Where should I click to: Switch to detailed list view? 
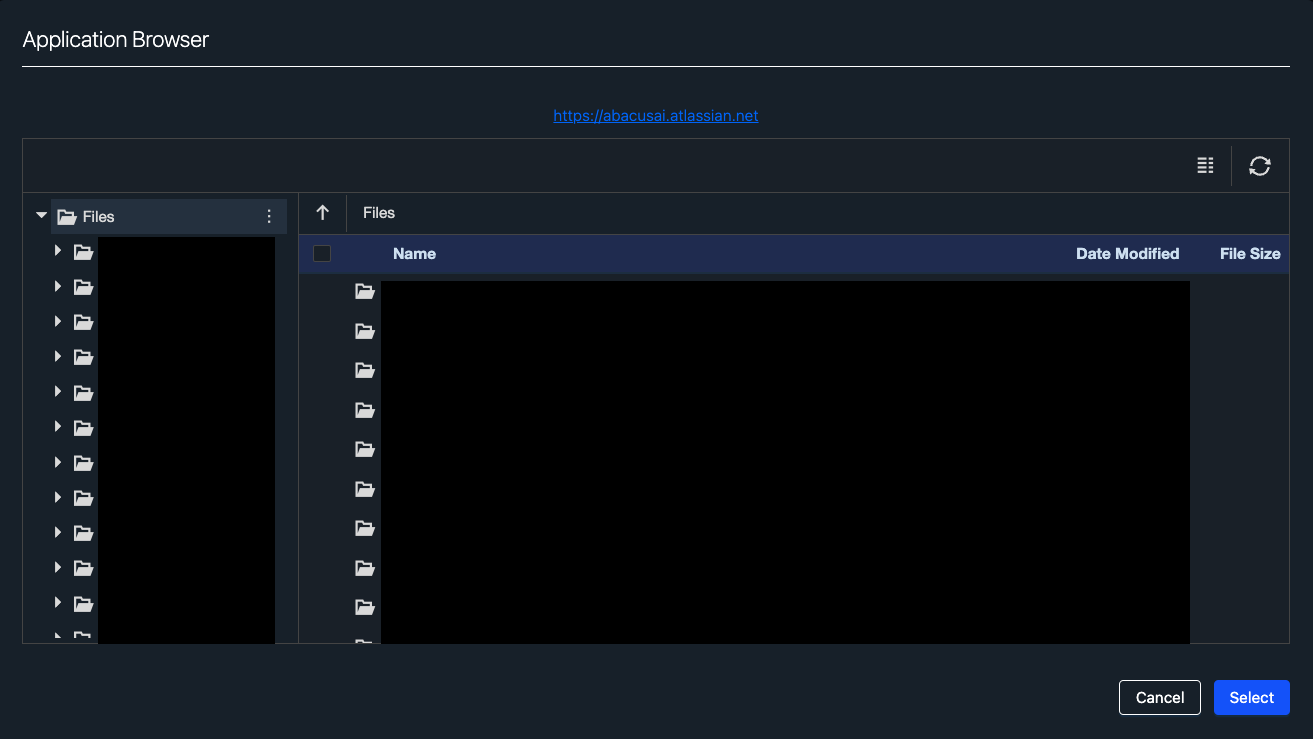(1205, 165)
